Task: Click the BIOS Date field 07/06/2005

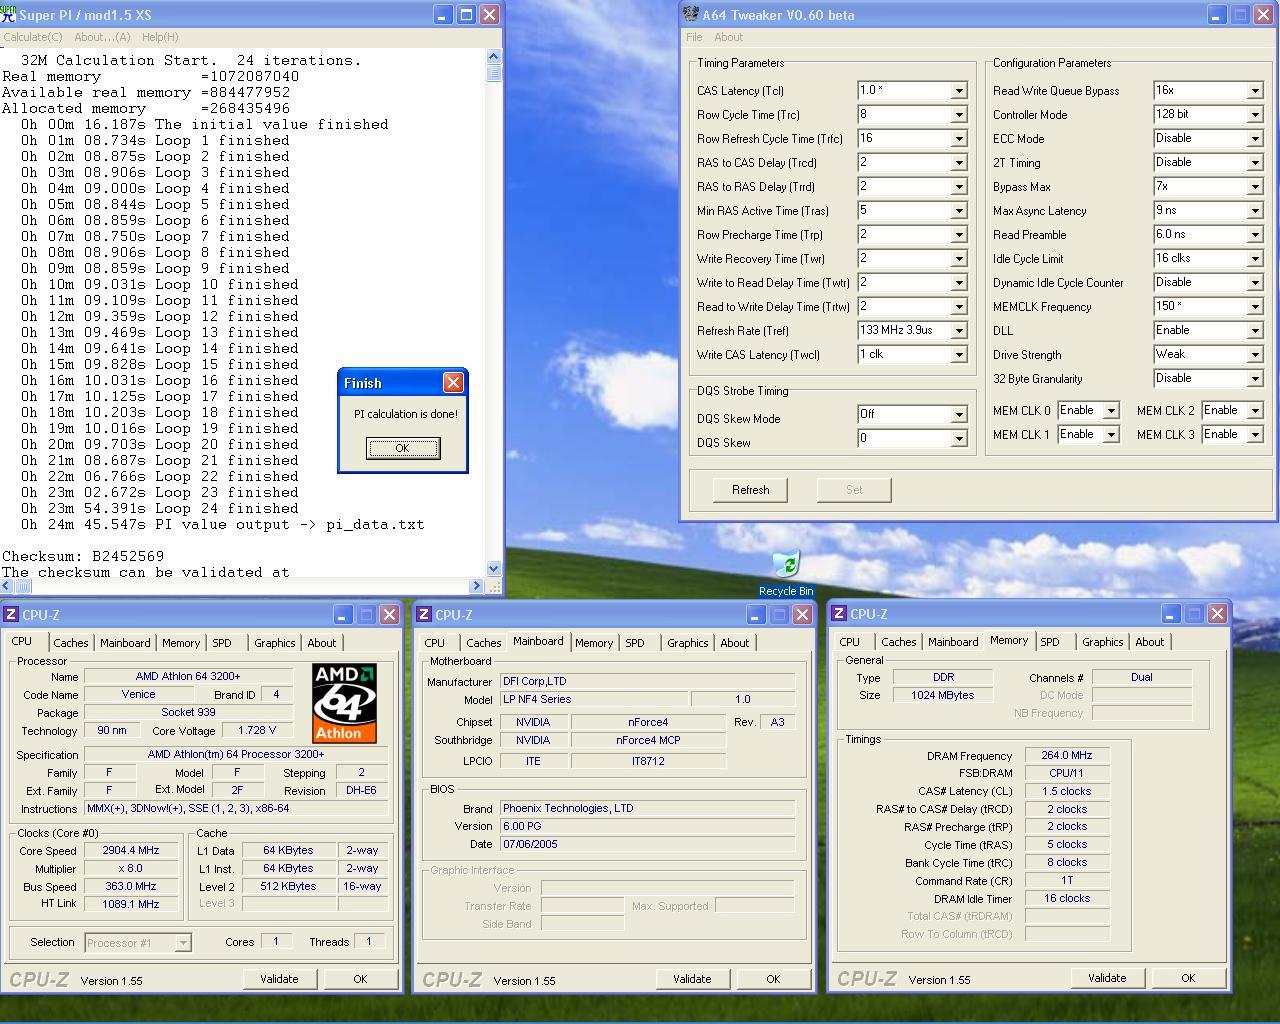Action: (647, 844)
